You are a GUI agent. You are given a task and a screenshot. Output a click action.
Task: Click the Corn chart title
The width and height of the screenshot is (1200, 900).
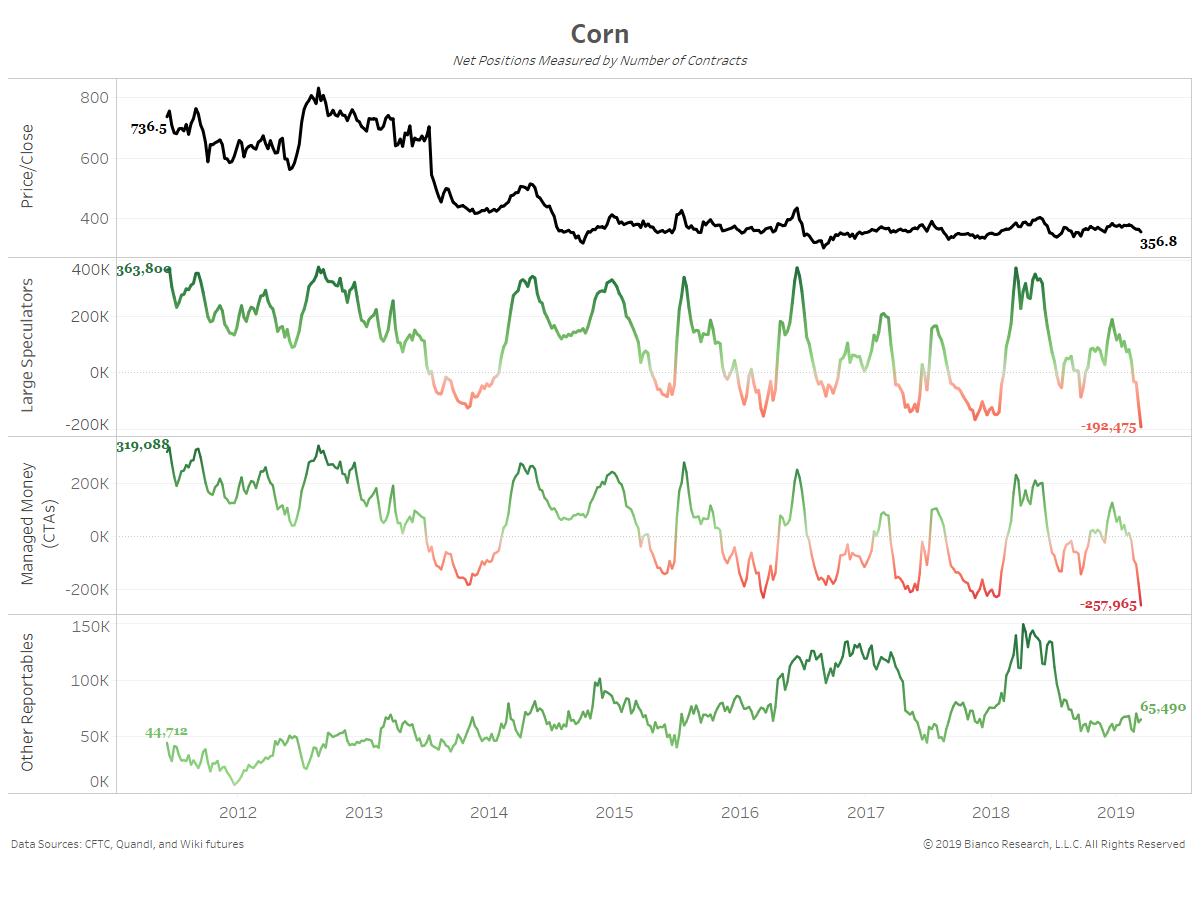(600, 33)
